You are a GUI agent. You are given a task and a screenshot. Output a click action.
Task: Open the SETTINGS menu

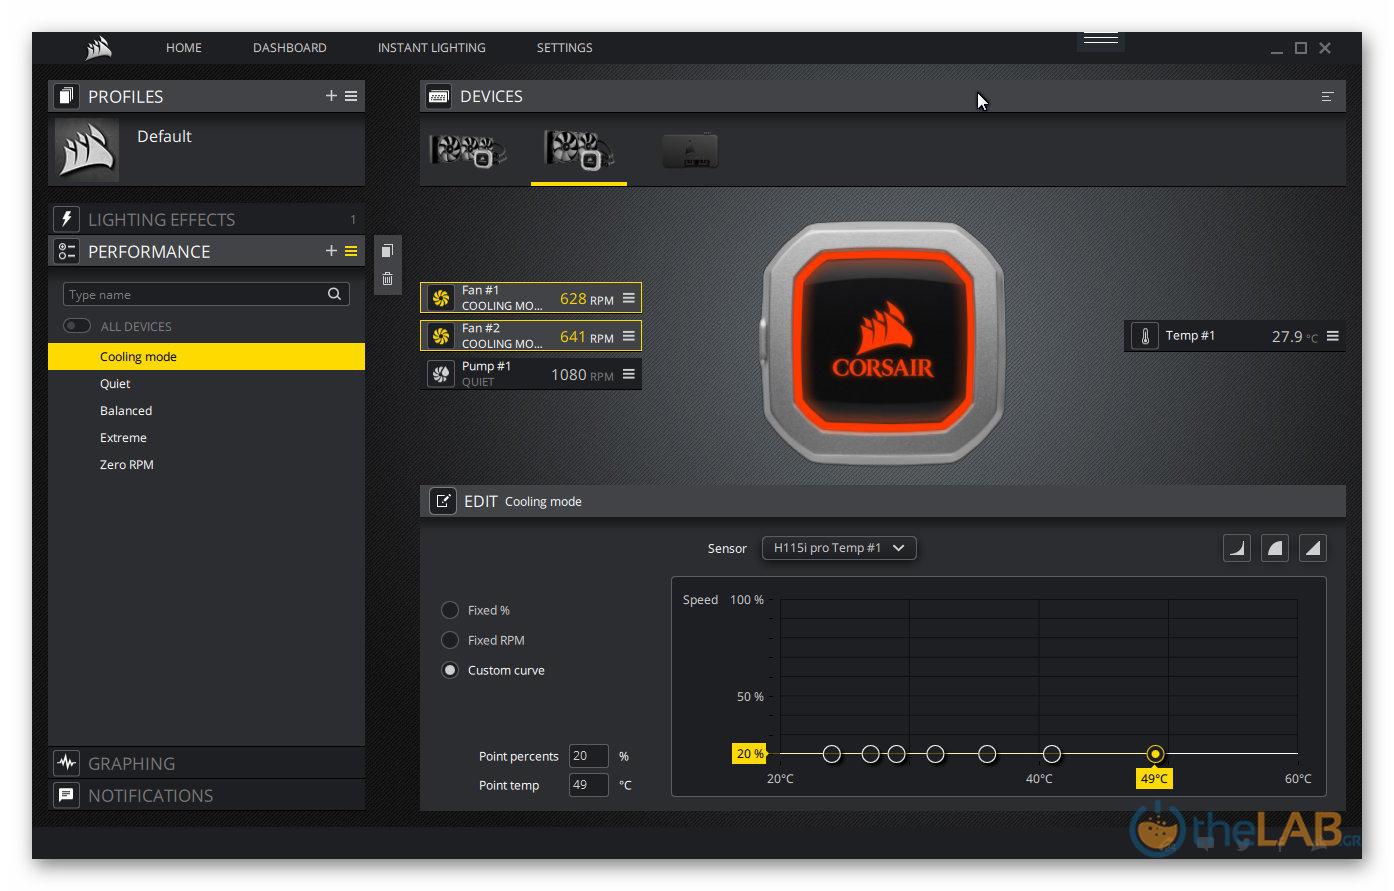565,48
